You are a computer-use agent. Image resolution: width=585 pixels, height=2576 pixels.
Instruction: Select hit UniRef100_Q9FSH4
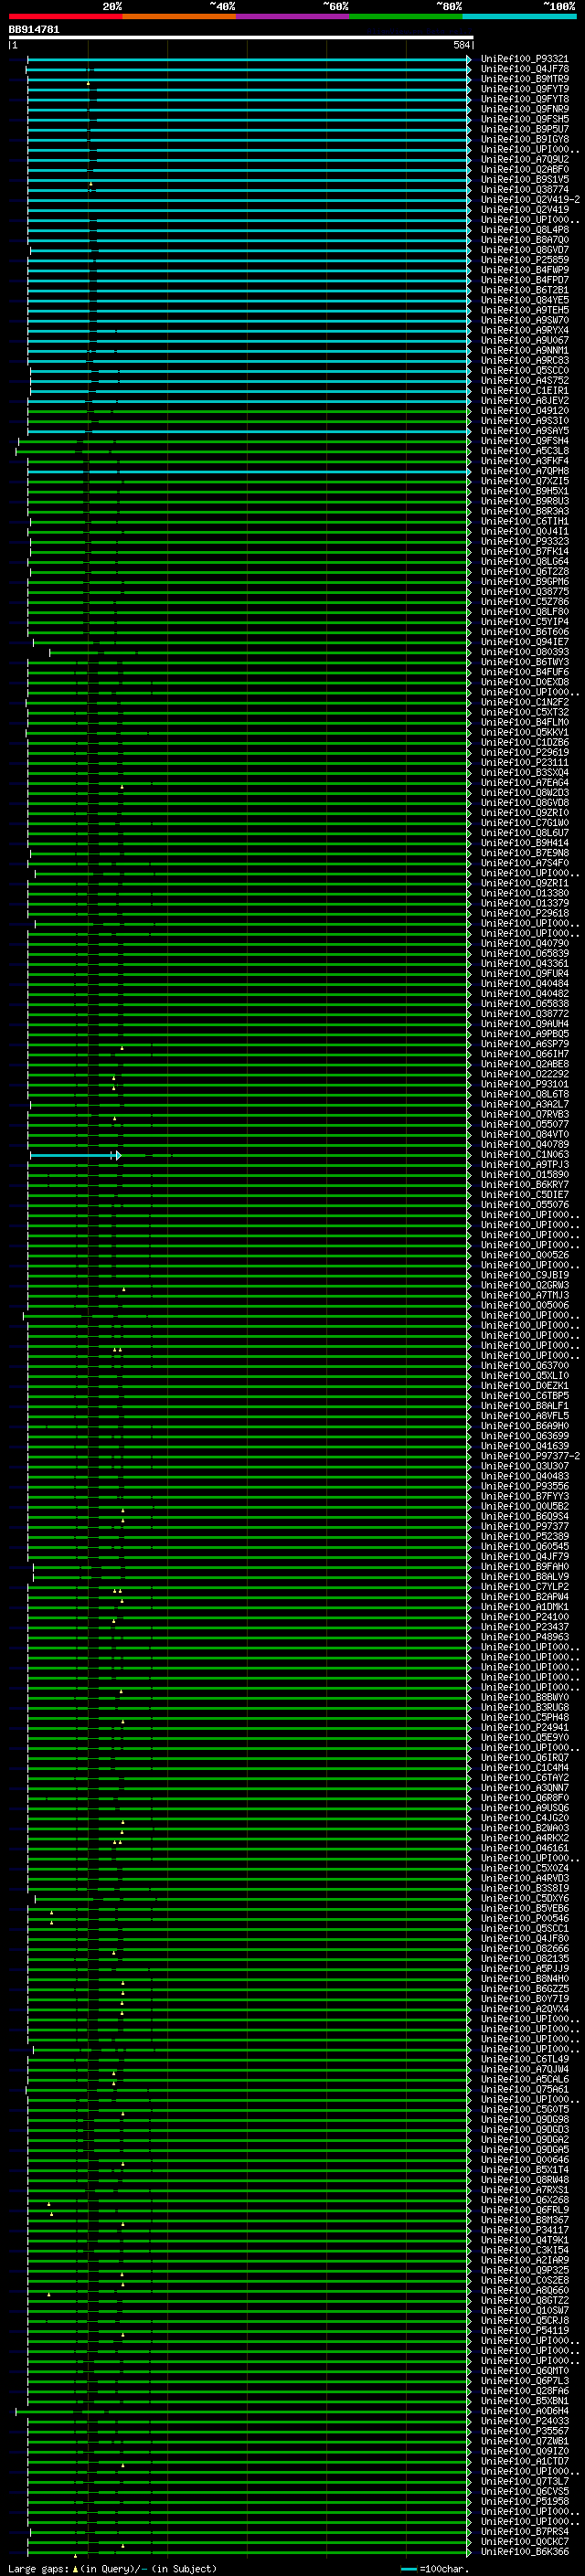(524, 441)
